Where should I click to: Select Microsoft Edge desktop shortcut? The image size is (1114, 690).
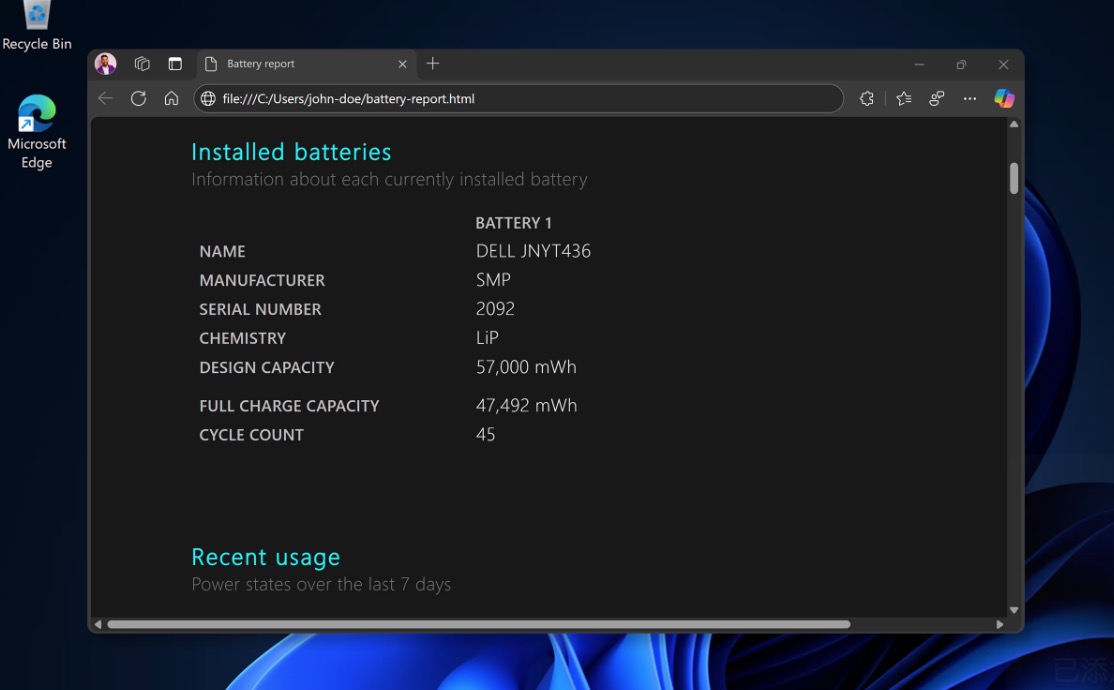tap(37, 132)
